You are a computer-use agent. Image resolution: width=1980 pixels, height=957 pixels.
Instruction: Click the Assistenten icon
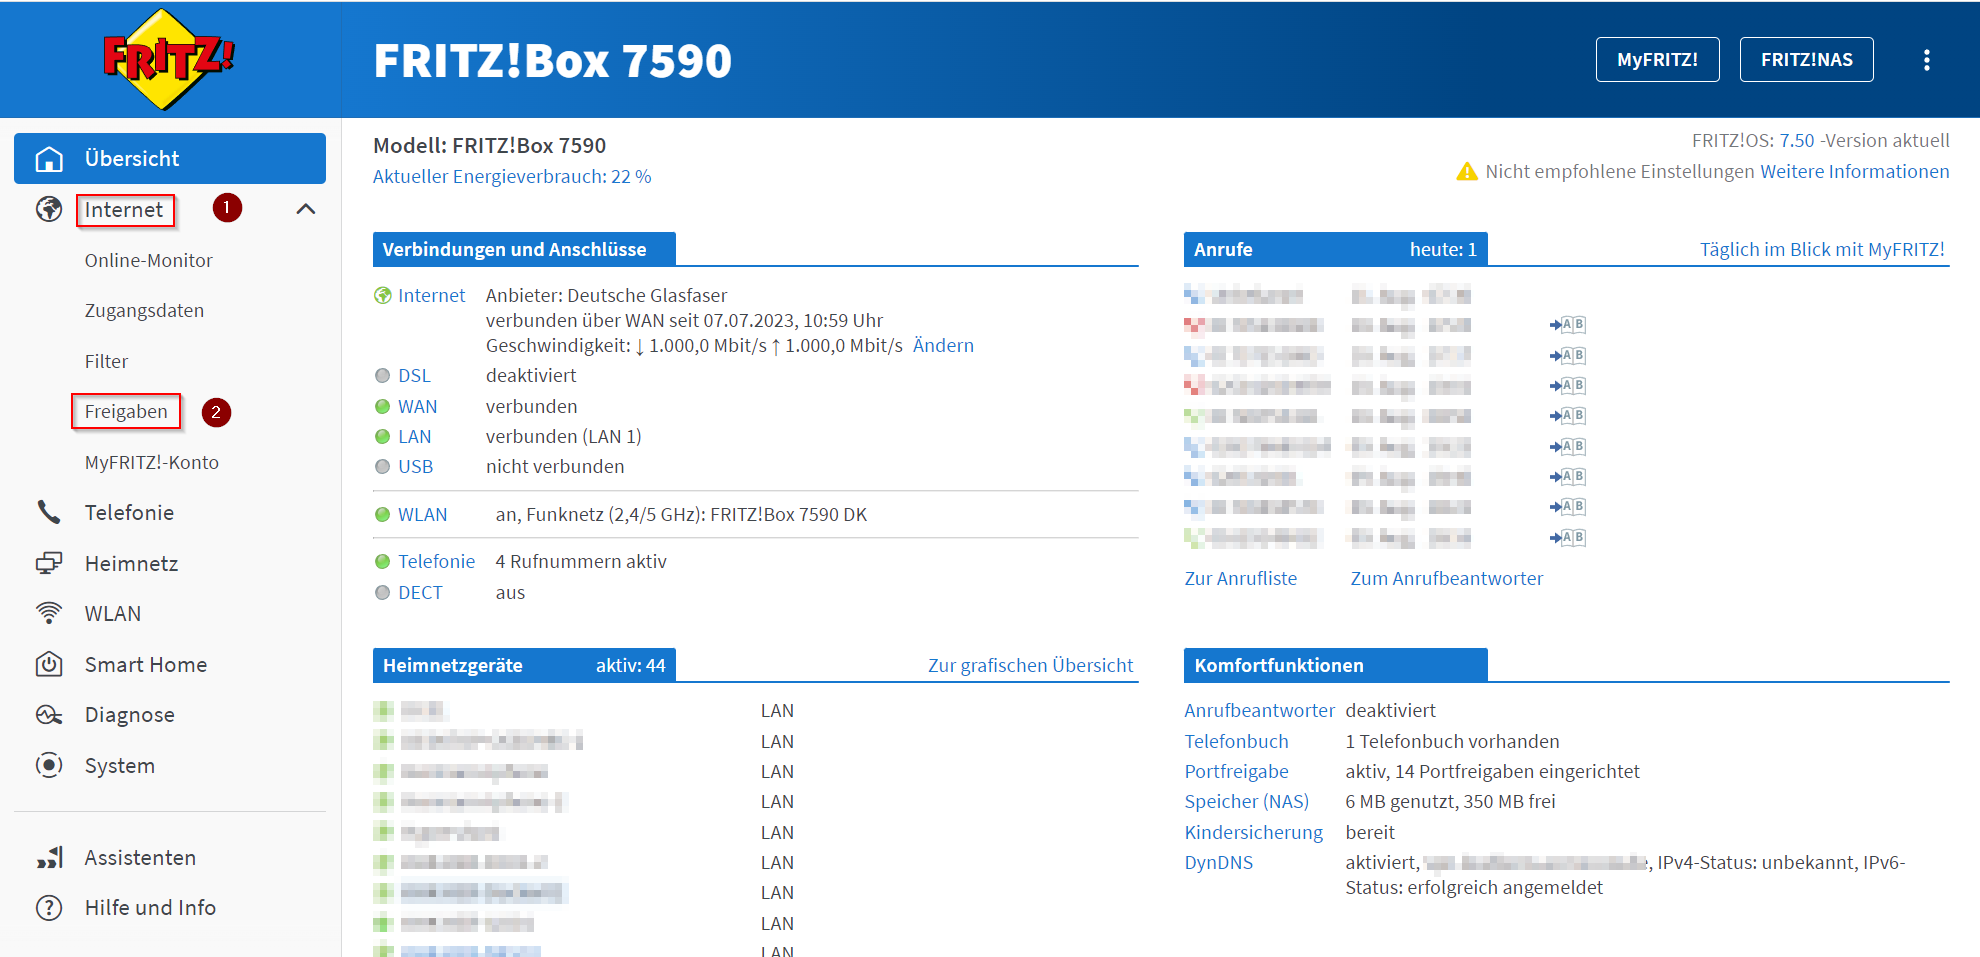(x=48, y=857)
